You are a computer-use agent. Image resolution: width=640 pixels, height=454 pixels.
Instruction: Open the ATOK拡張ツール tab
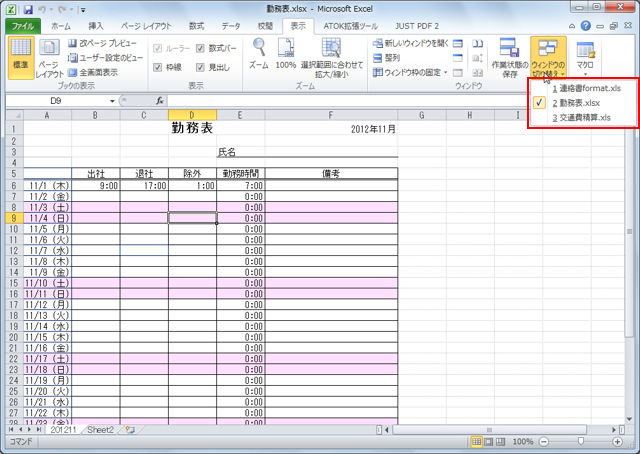[351, 26]
